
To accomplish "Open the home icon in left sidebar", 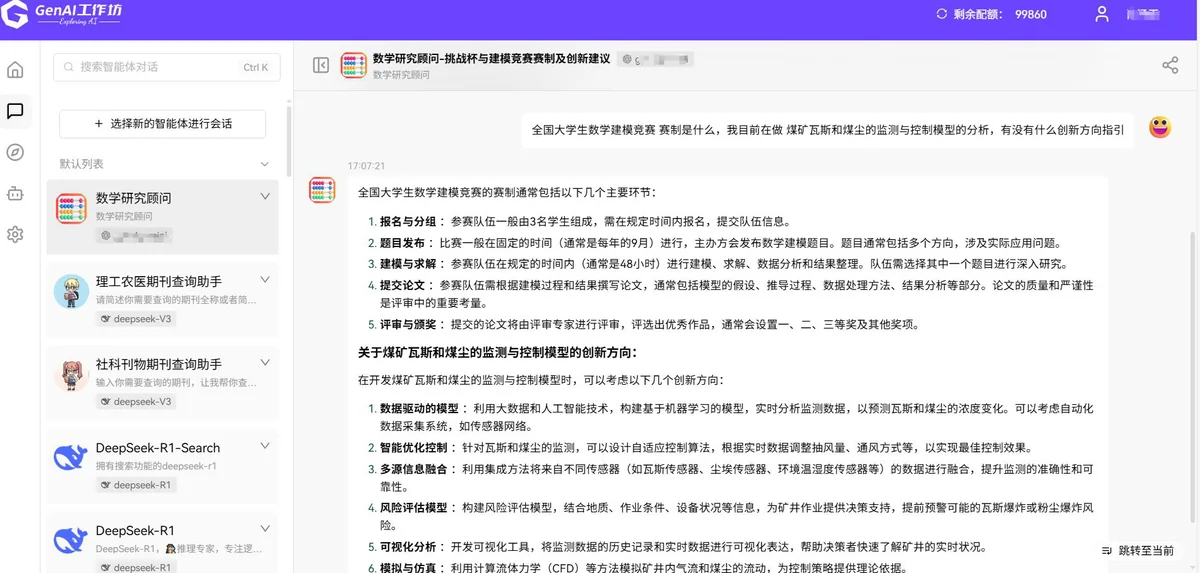I will click(x=15, y=70).
